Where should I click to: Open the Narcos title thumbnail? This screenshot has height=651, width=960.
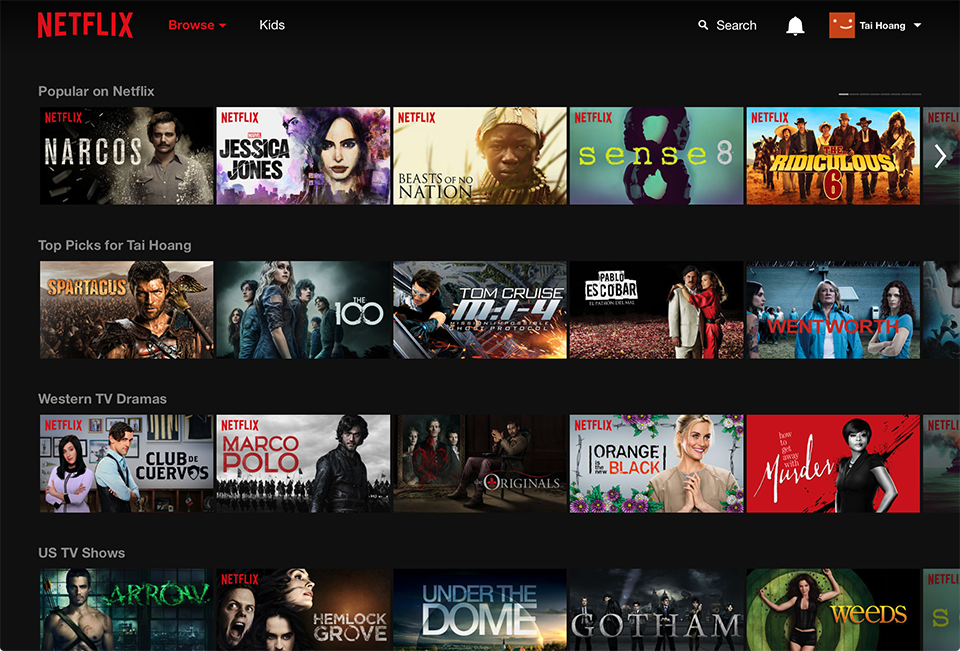[127, 156]
